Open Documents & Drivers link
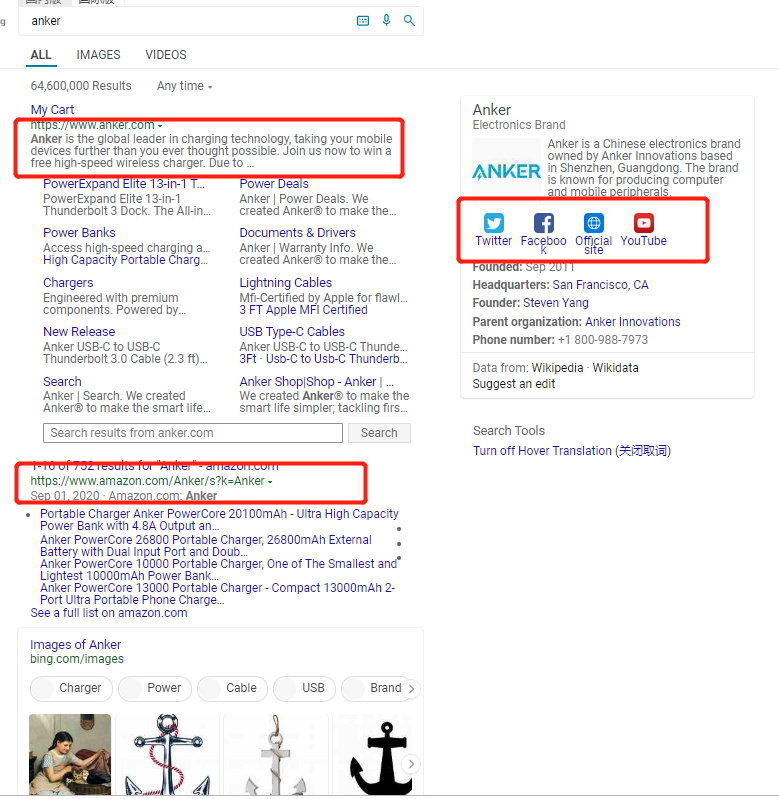 point(298,233)
